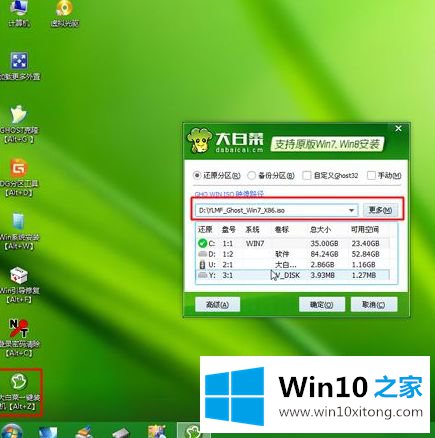Screen dimensions: 435x438
Task: Click the 盘号 column header
Action: tap(229, 230)
